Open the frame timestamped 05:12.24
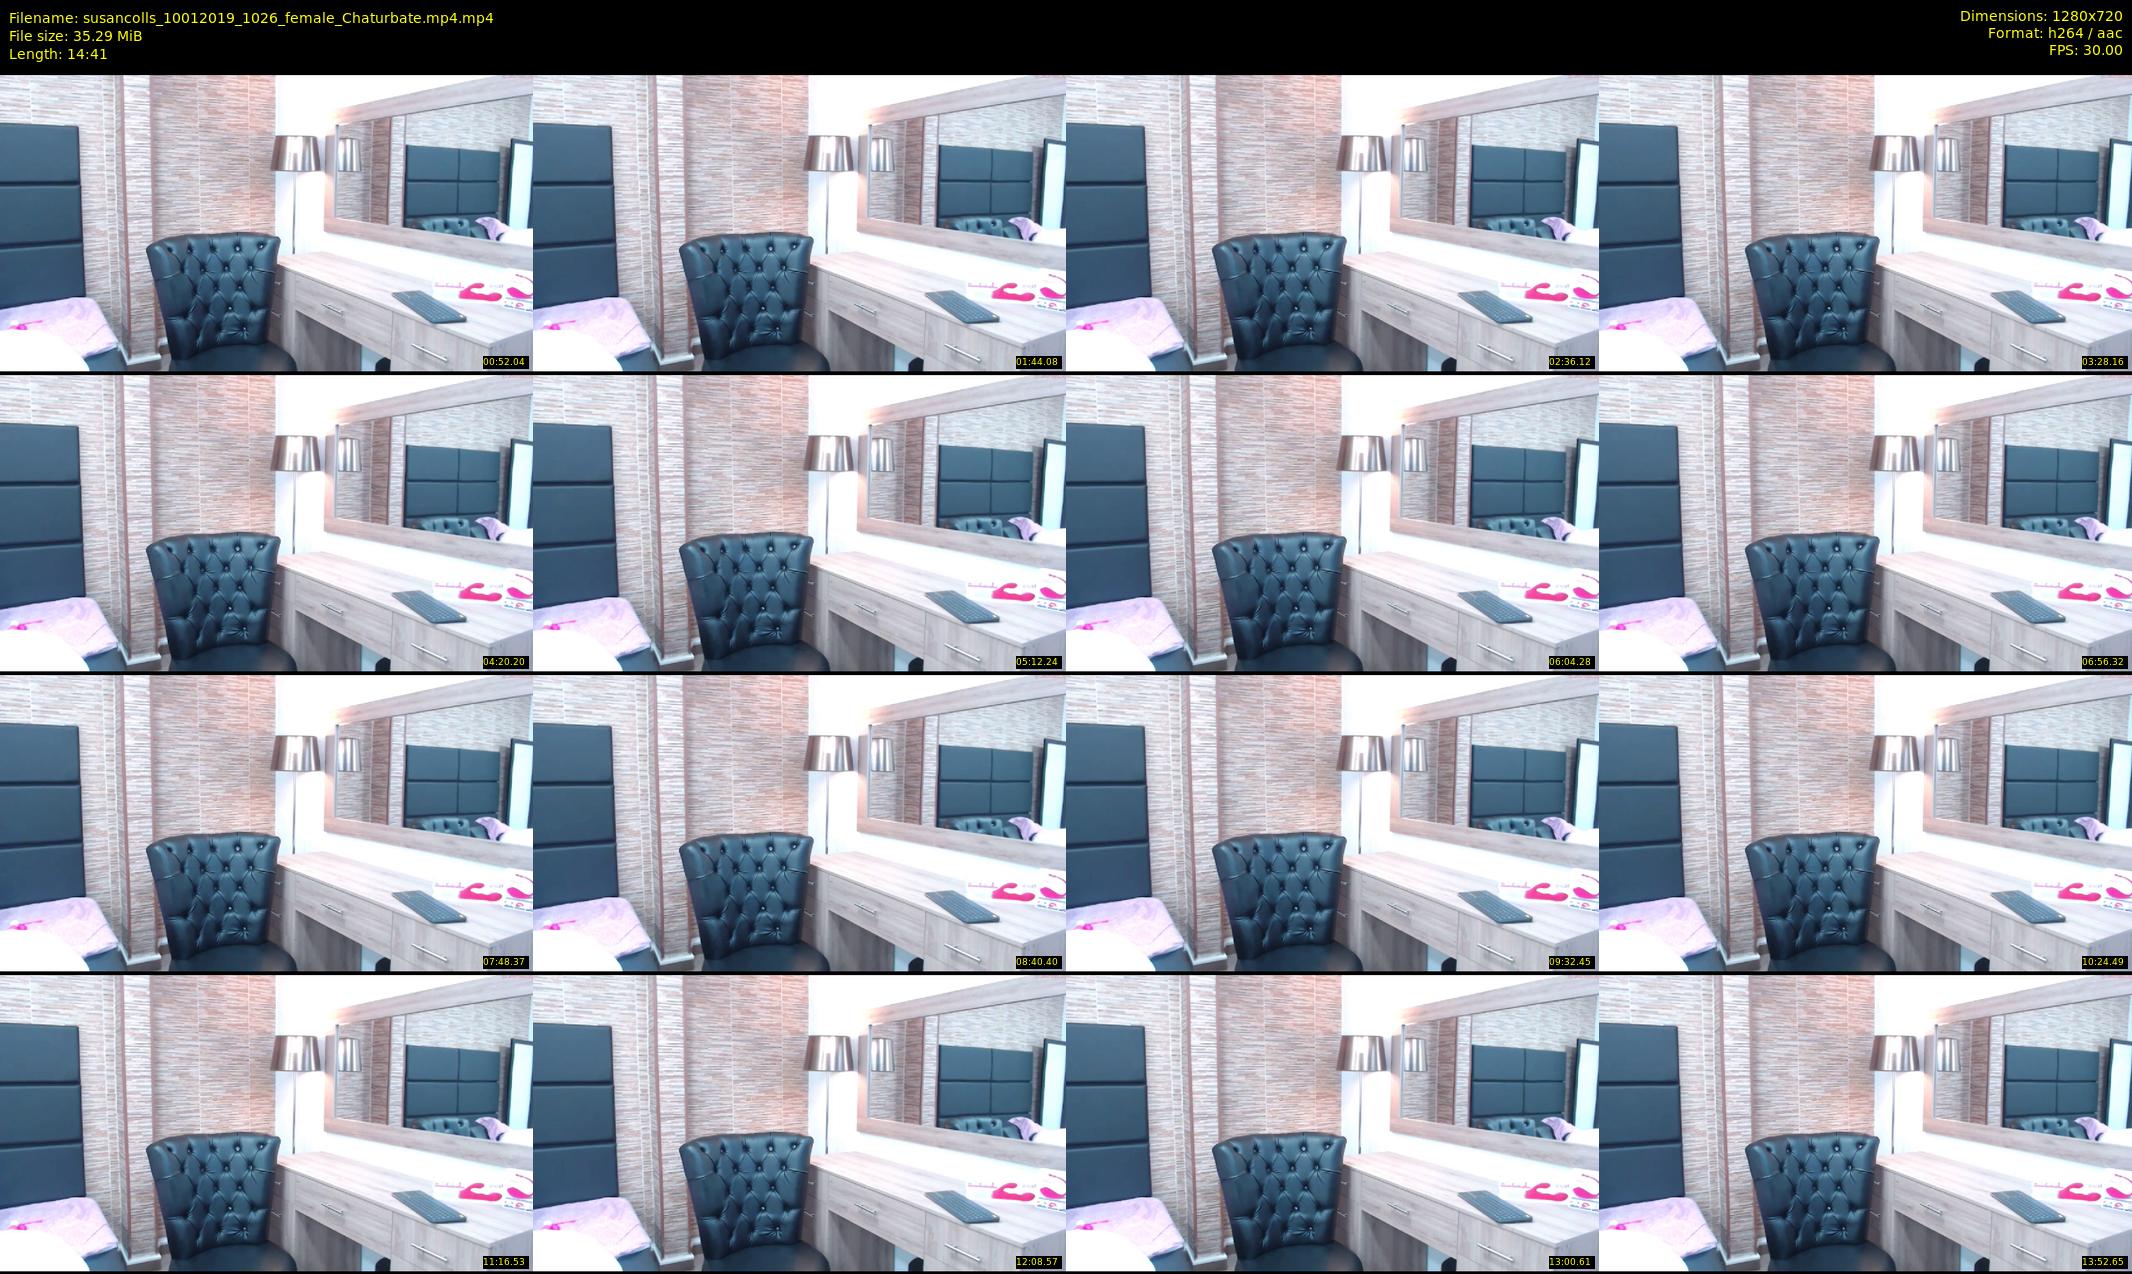The image size is (2132, 1274). pyautogui.click(x=799, y=523)
